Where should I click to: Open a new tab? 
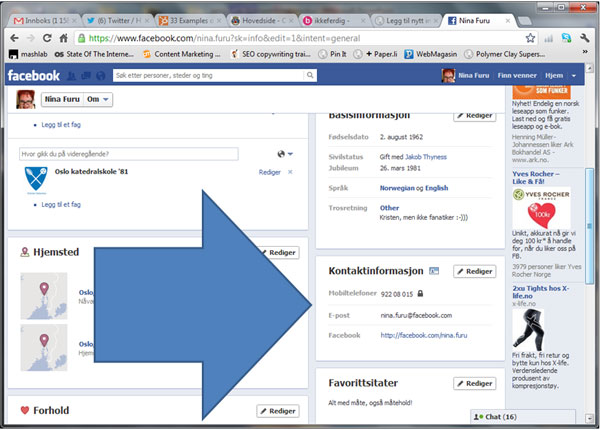pyautogui.click(x=525, y=21)
